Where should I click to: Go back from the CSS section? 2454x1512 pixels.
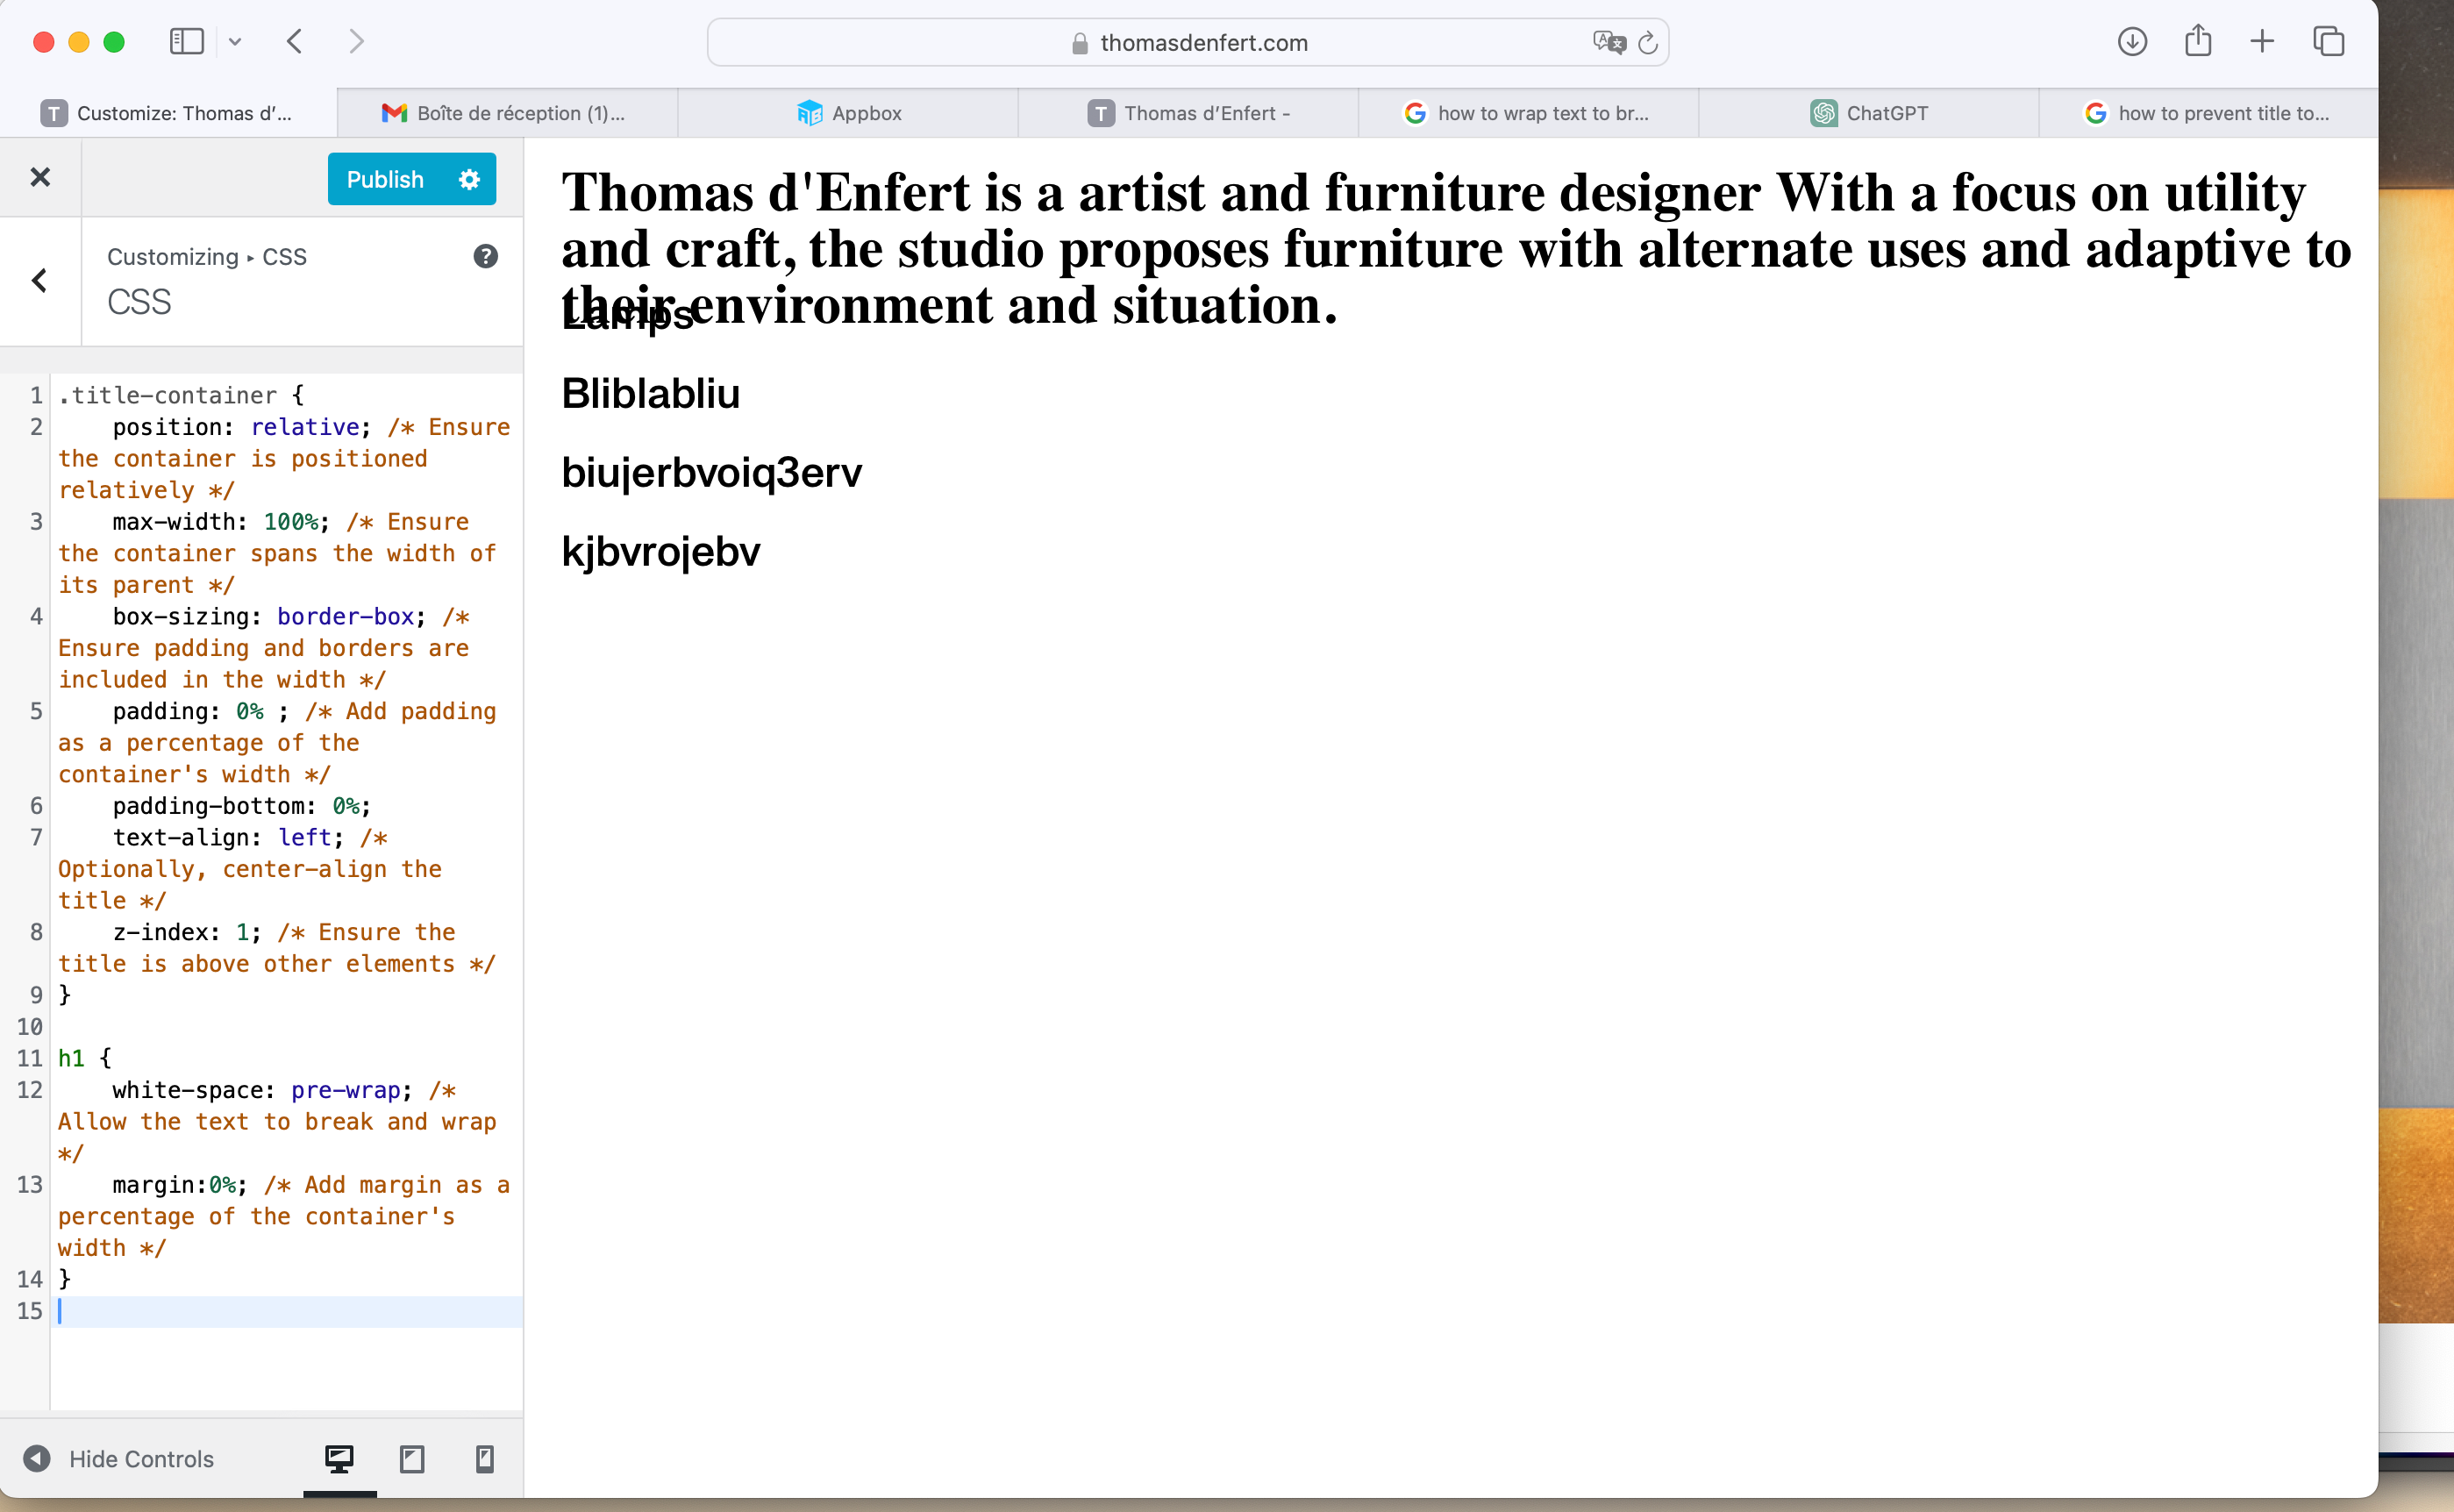coord(40,281)
